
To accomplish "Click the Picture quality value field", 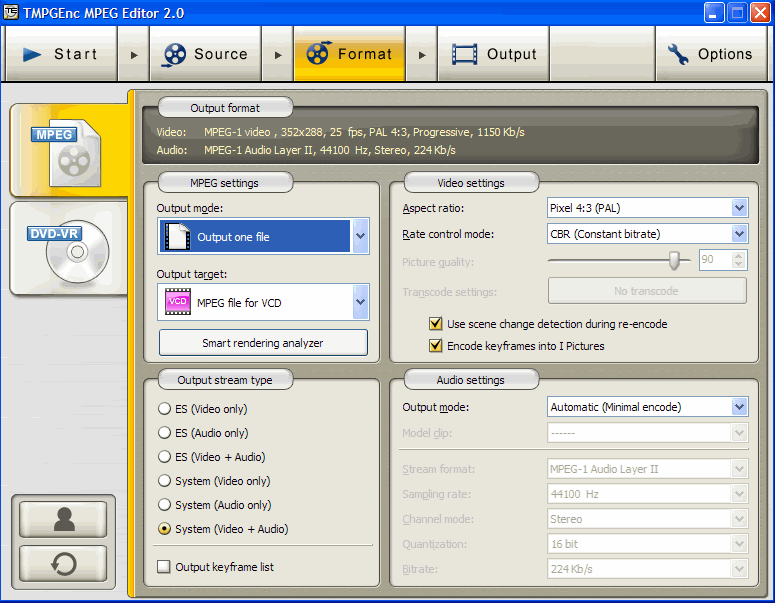I will click(x=715, y=259).
